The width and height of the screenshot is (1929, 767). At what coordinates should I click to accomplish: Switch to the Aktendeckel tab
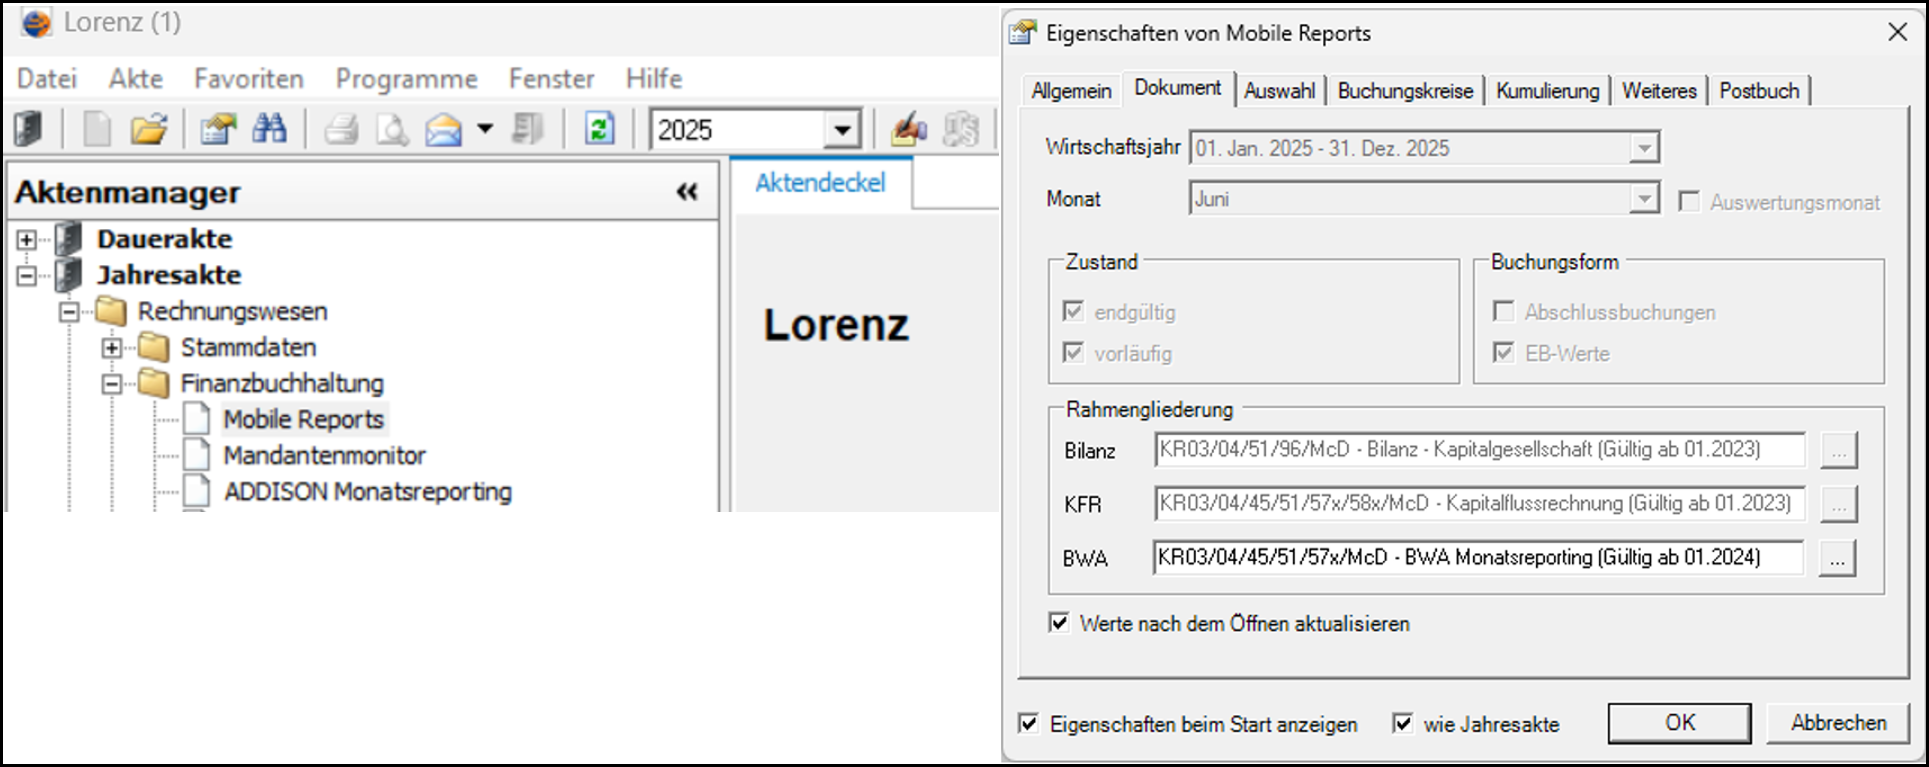coord(820,183)
